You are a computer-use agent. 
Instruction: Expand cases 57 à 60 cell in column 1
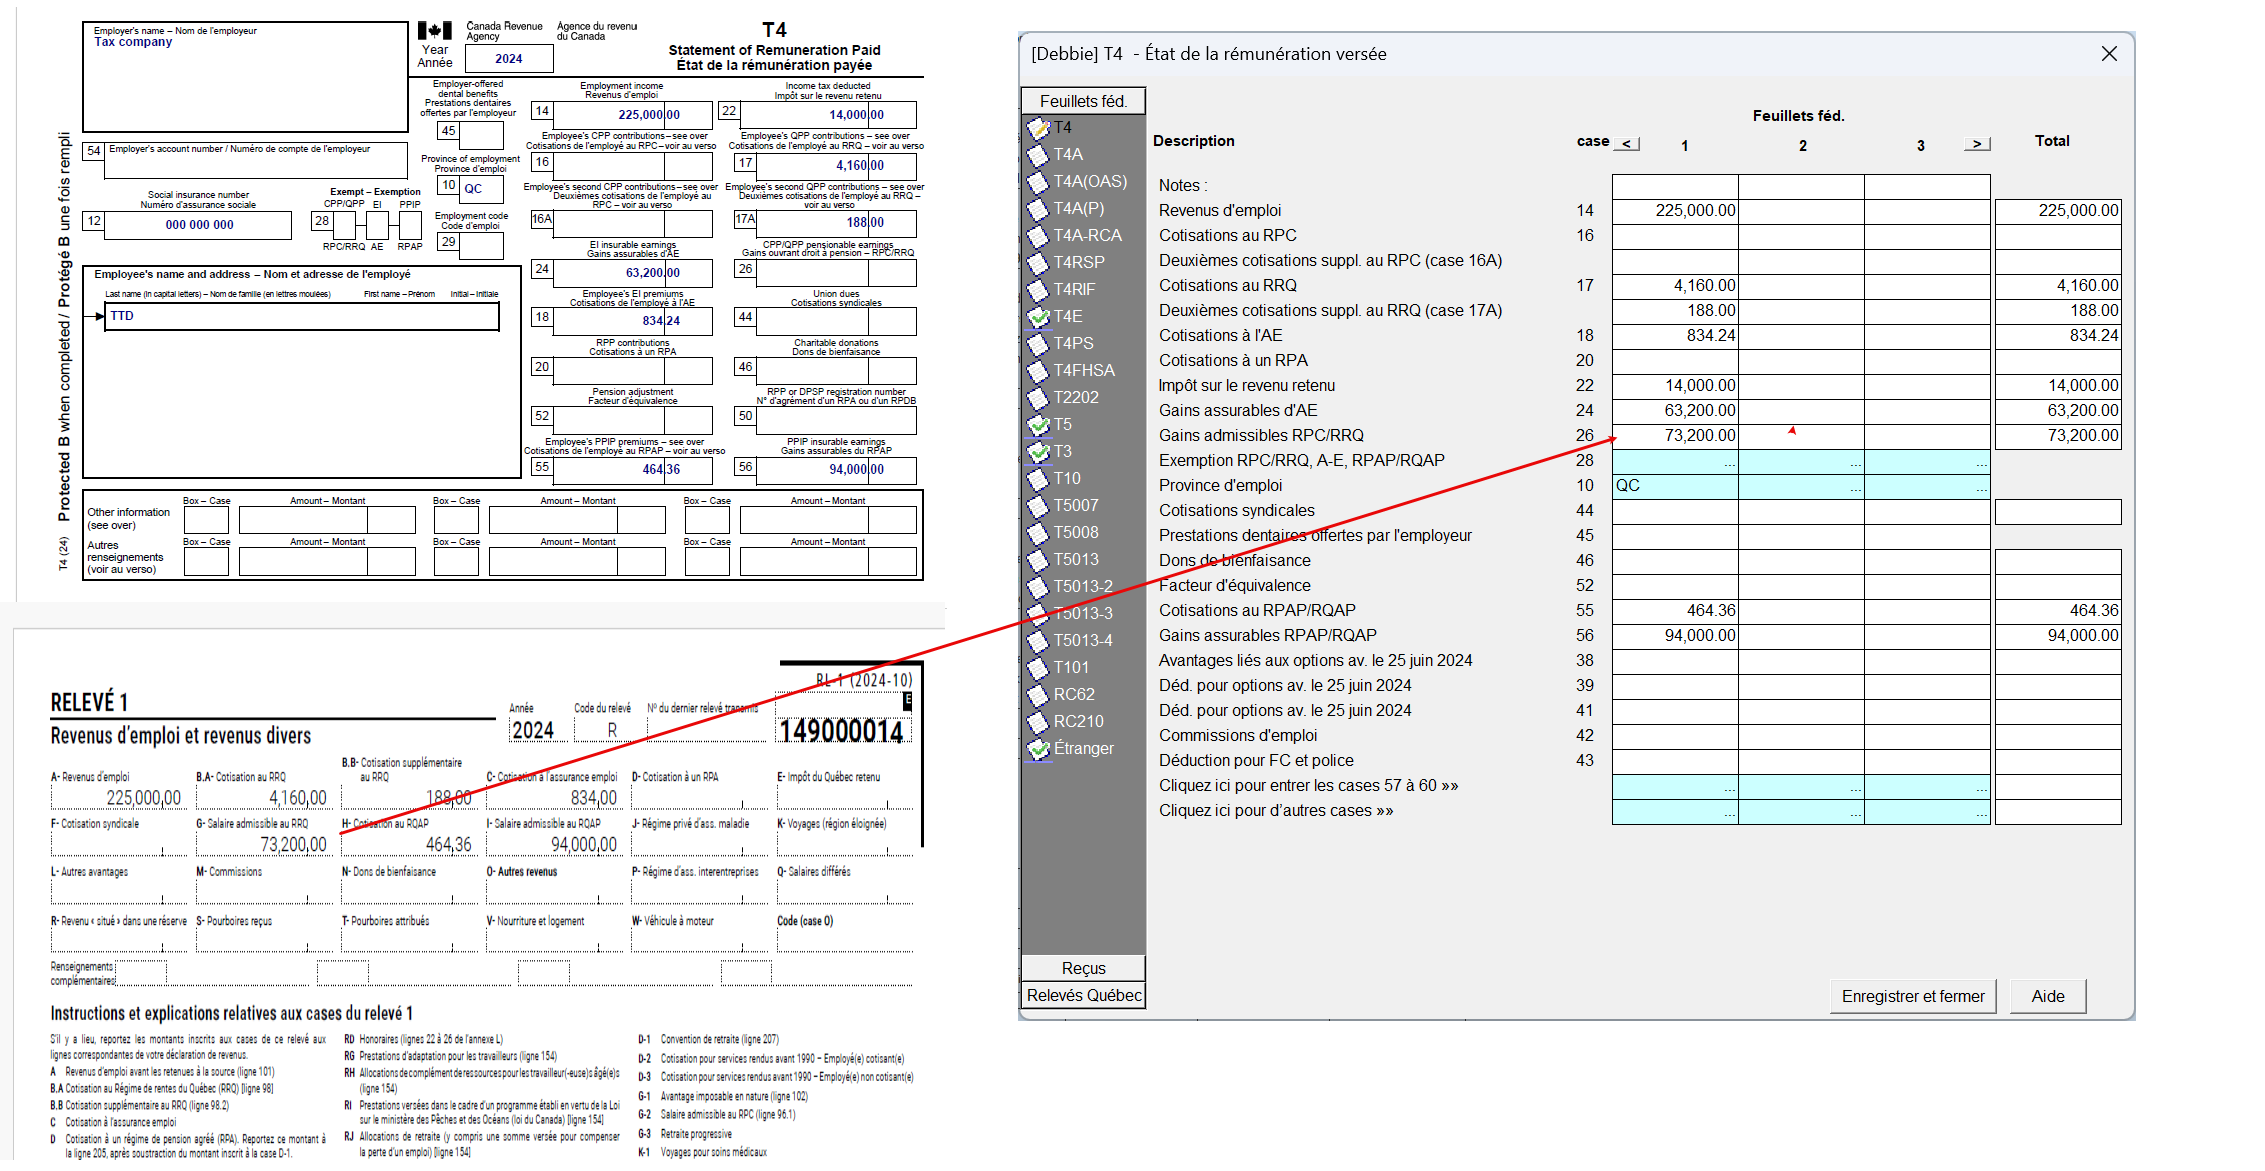pyautogui.click(x=1675, y=786)
